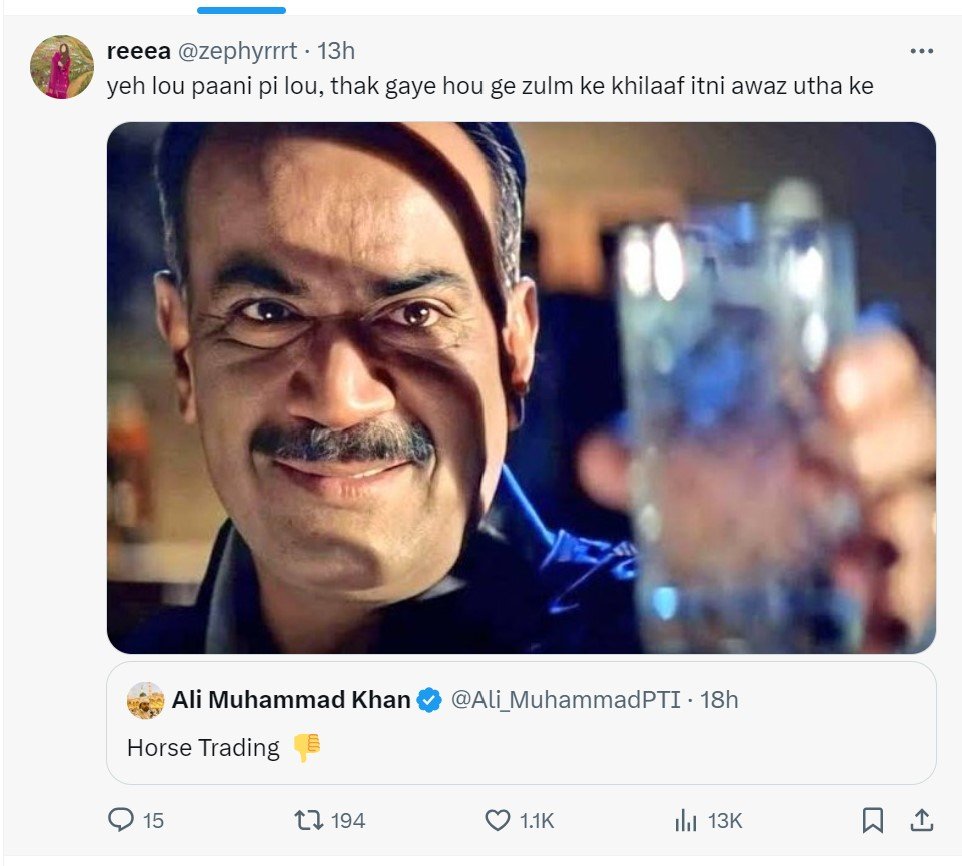
Task: Open the Ali Muhammad Khan name
Action: (x=291, y=700)
